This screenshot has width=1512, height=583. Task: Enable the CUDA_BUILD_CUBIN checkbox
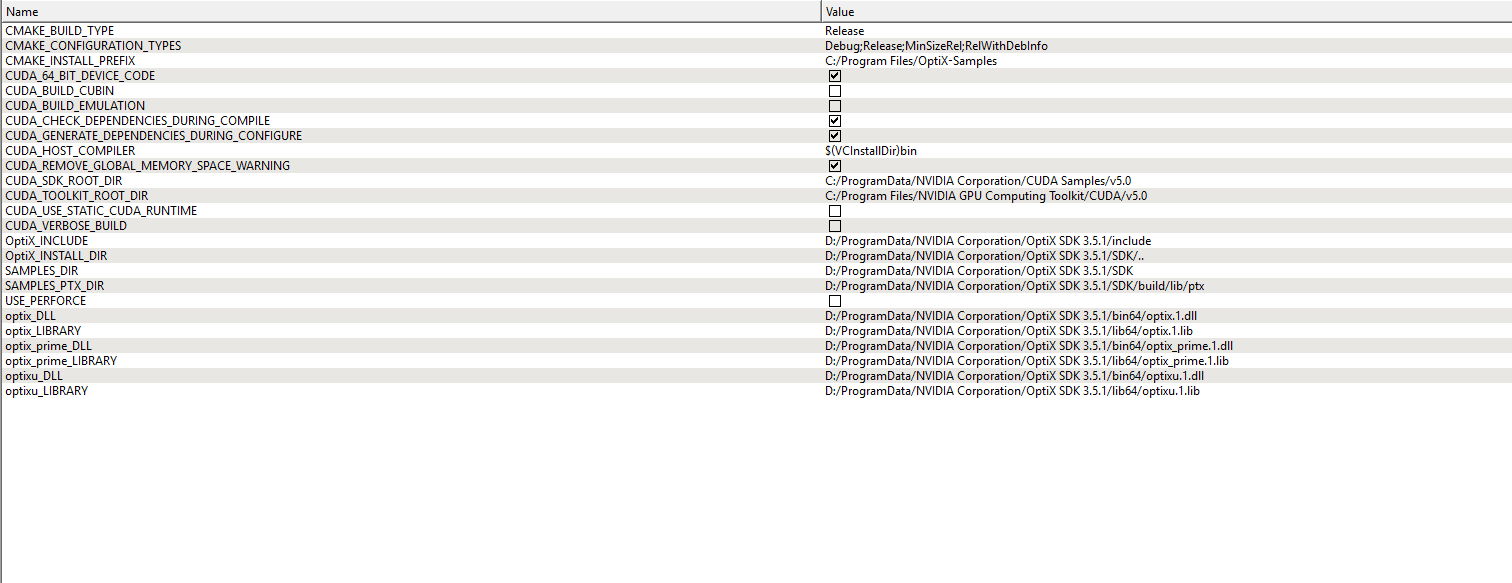[x=835, y=91]
